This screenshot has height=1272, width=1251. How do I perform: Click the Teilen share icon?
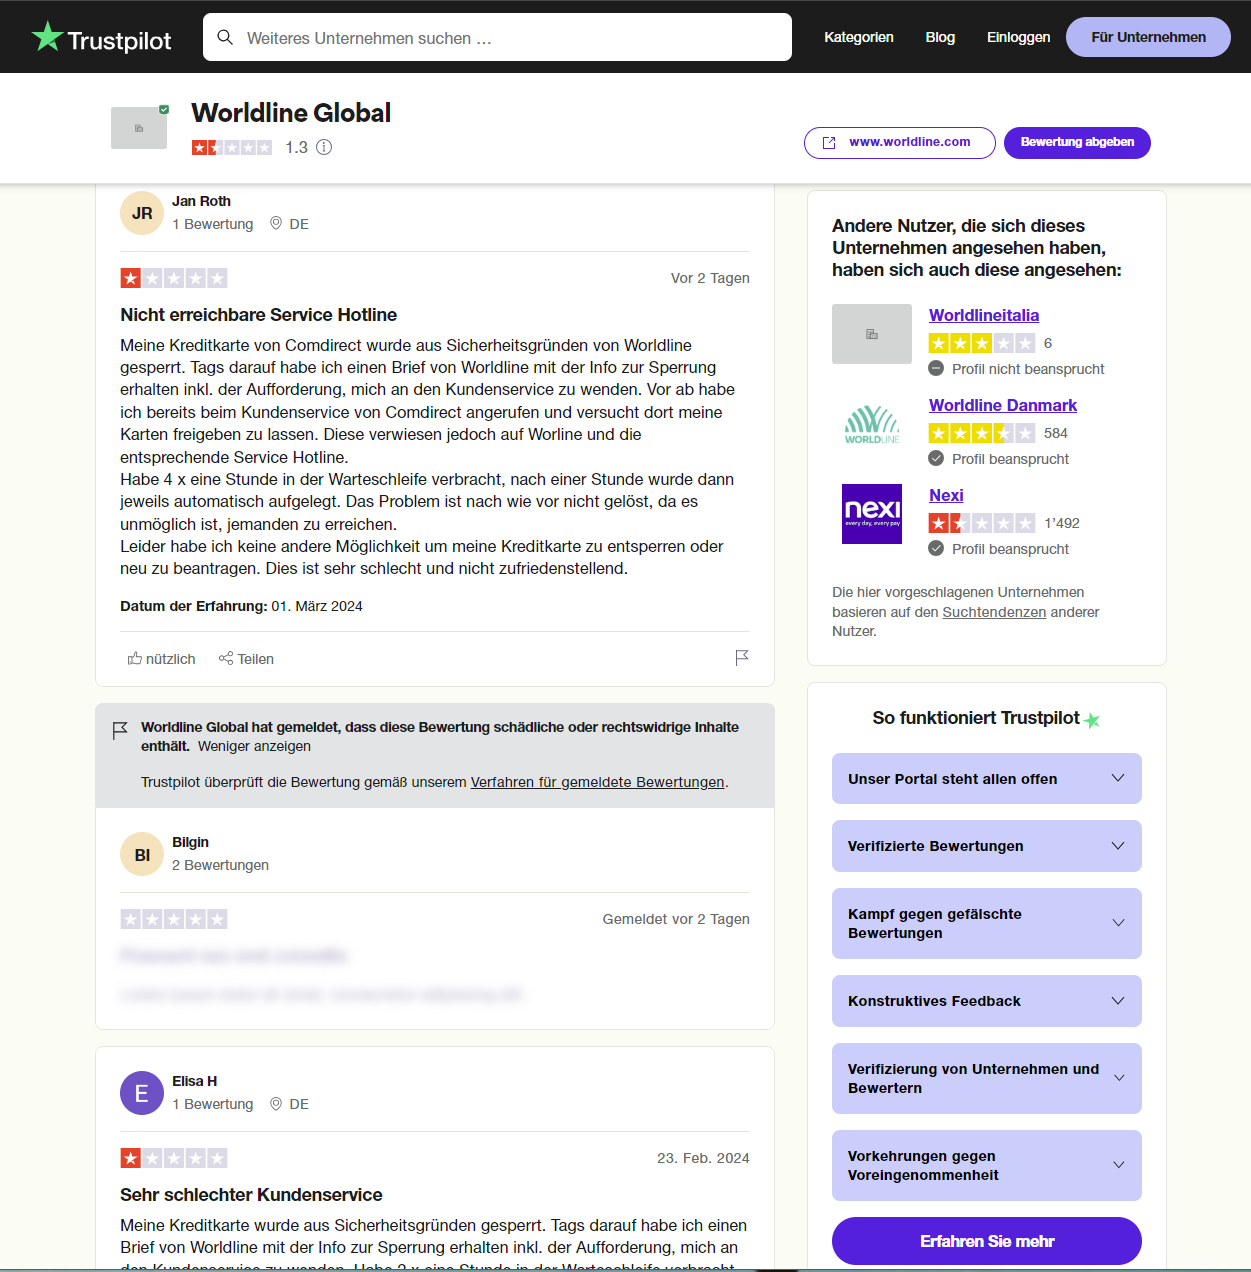(226, 658)
